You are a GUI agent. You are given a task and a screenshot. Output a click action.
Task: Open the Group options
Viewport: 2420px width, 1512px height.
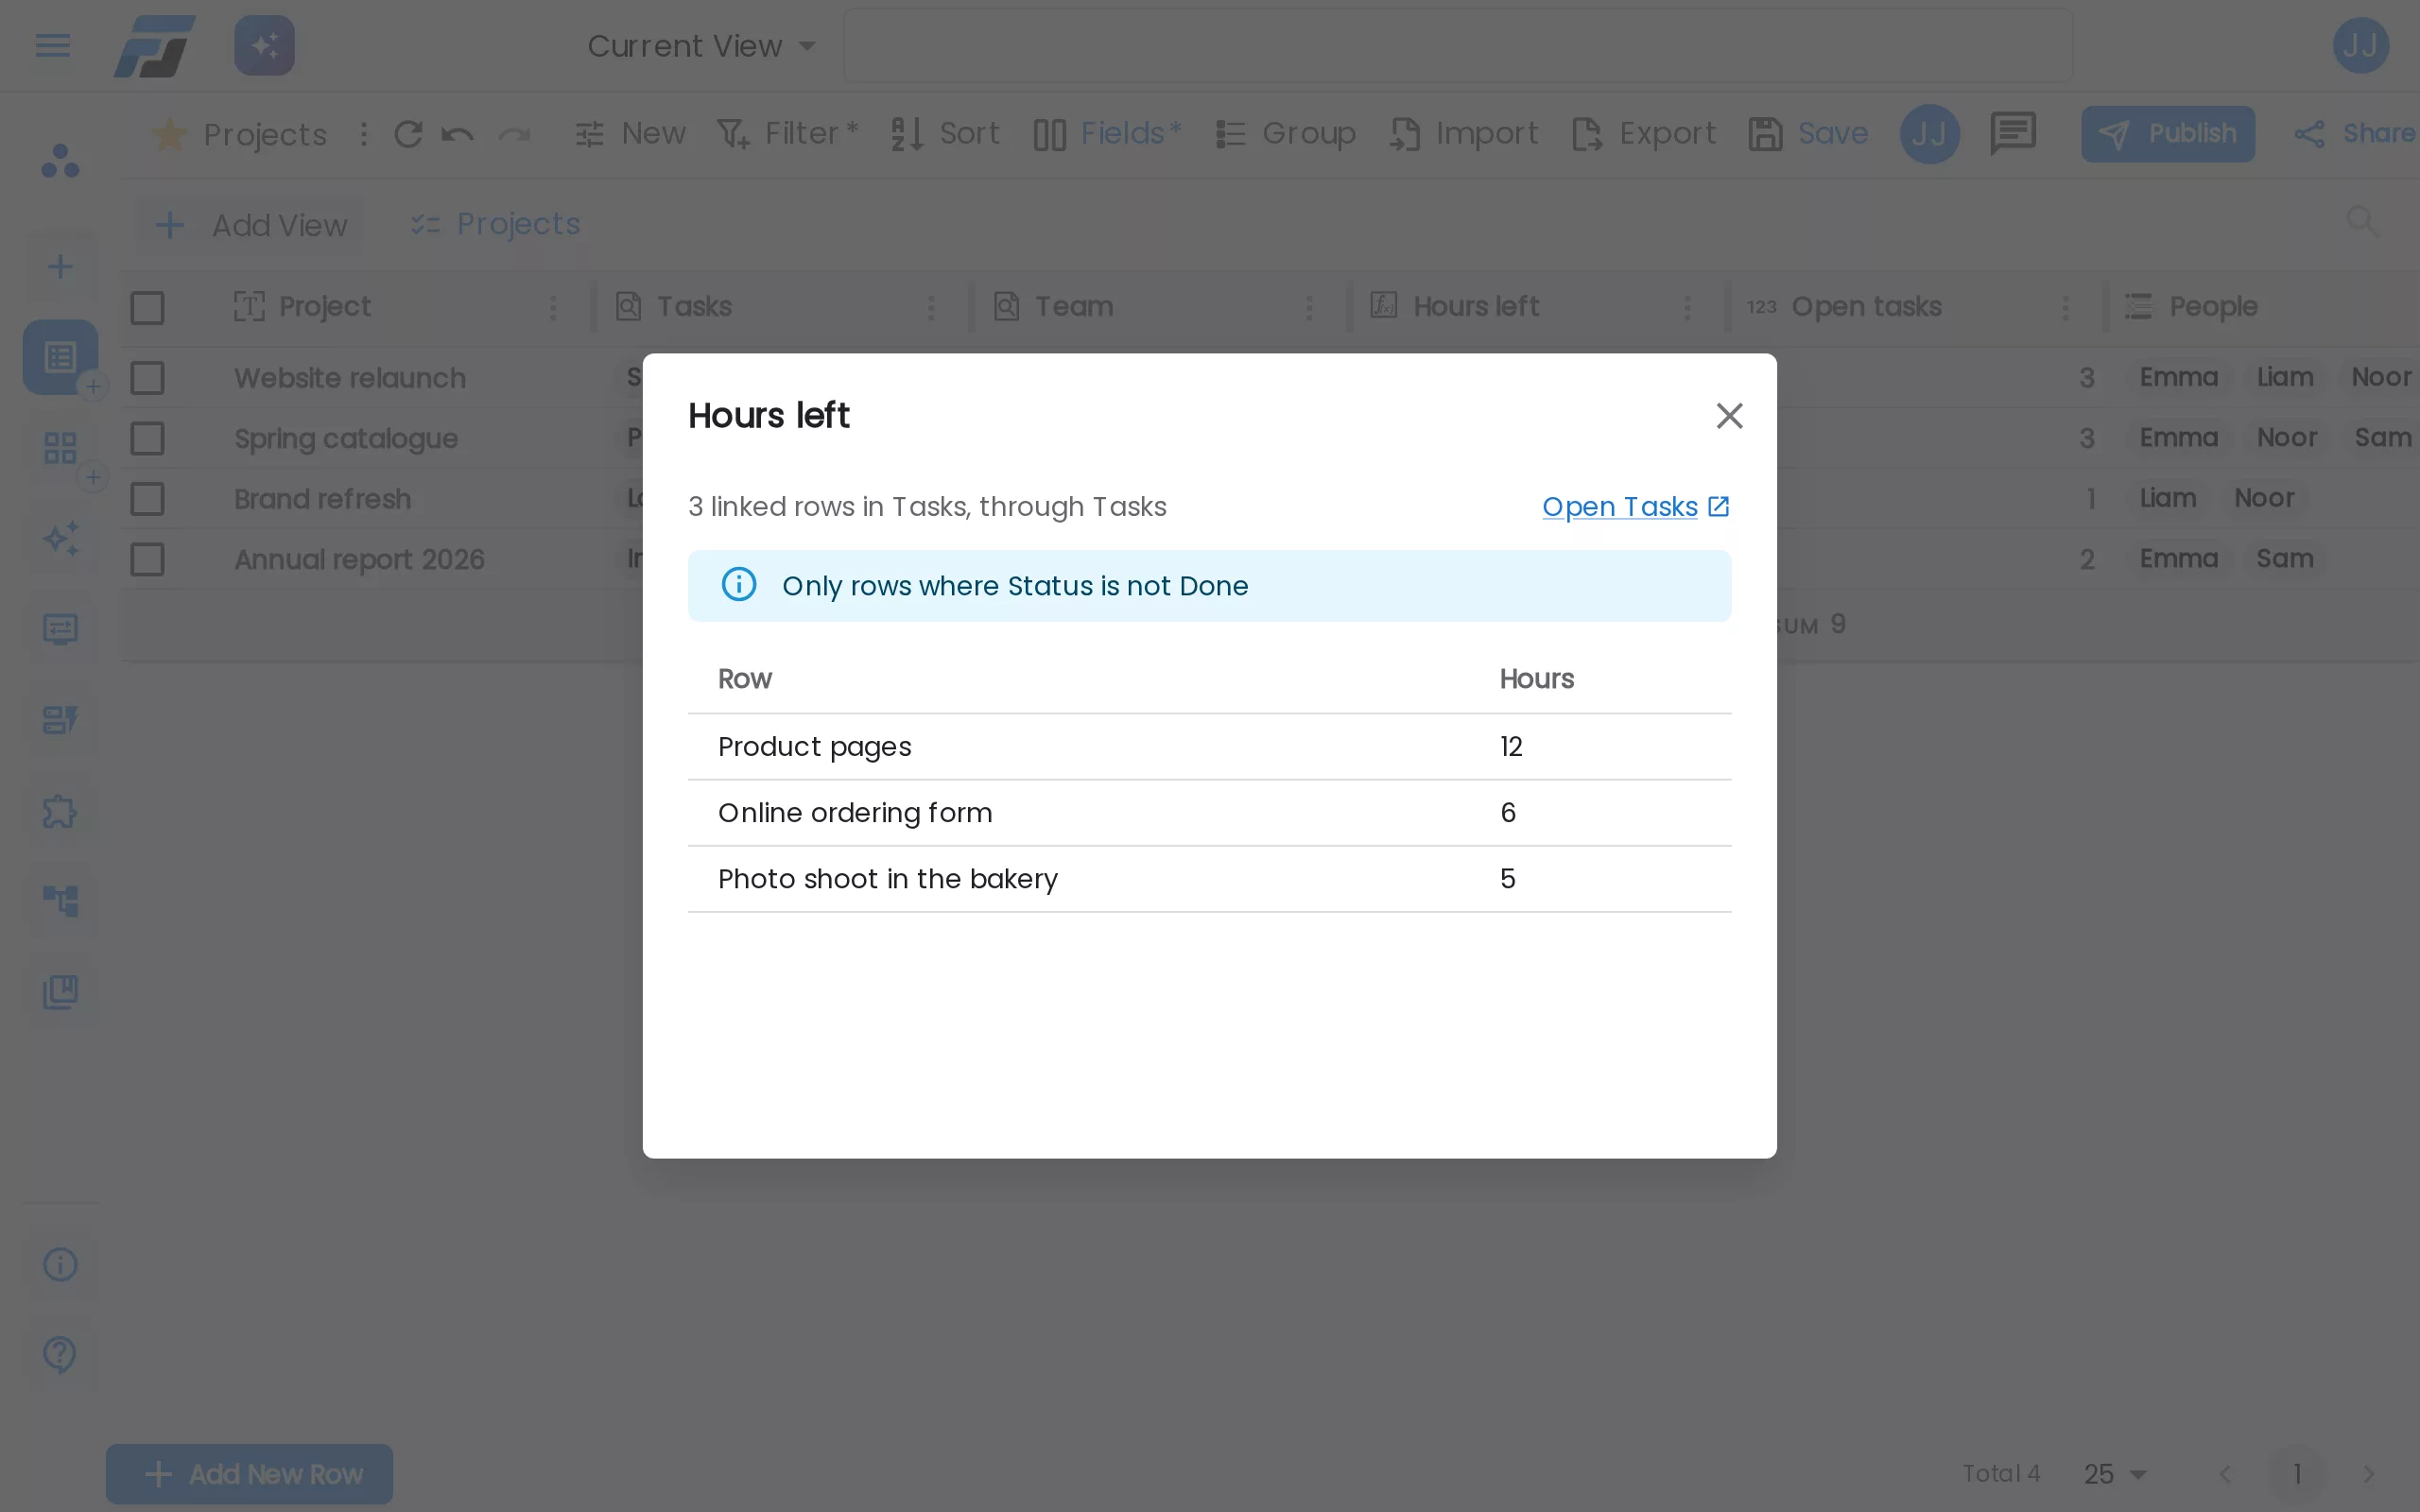tap(1285, 134)
